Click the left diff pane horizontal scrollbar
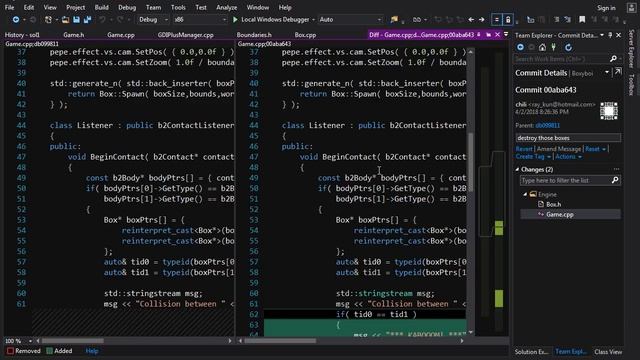The image size is (640, 360). 133,341
